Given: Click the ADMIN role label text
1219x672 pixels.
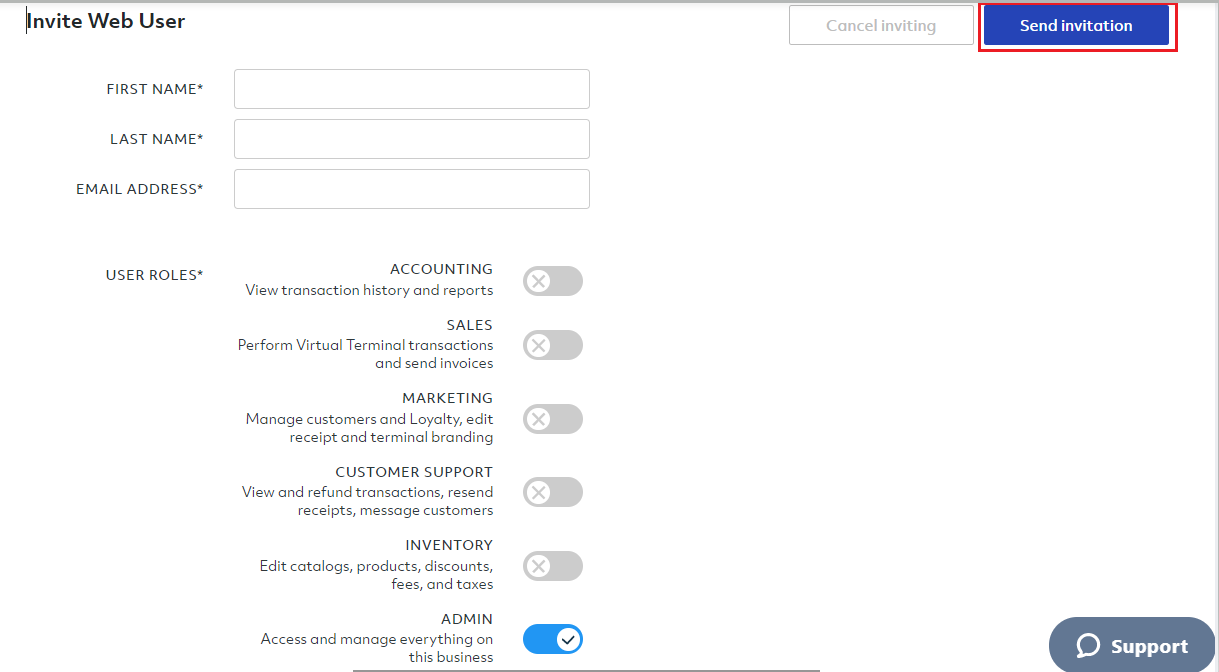Looking at the screenshot, I should (x=466, y=619).
